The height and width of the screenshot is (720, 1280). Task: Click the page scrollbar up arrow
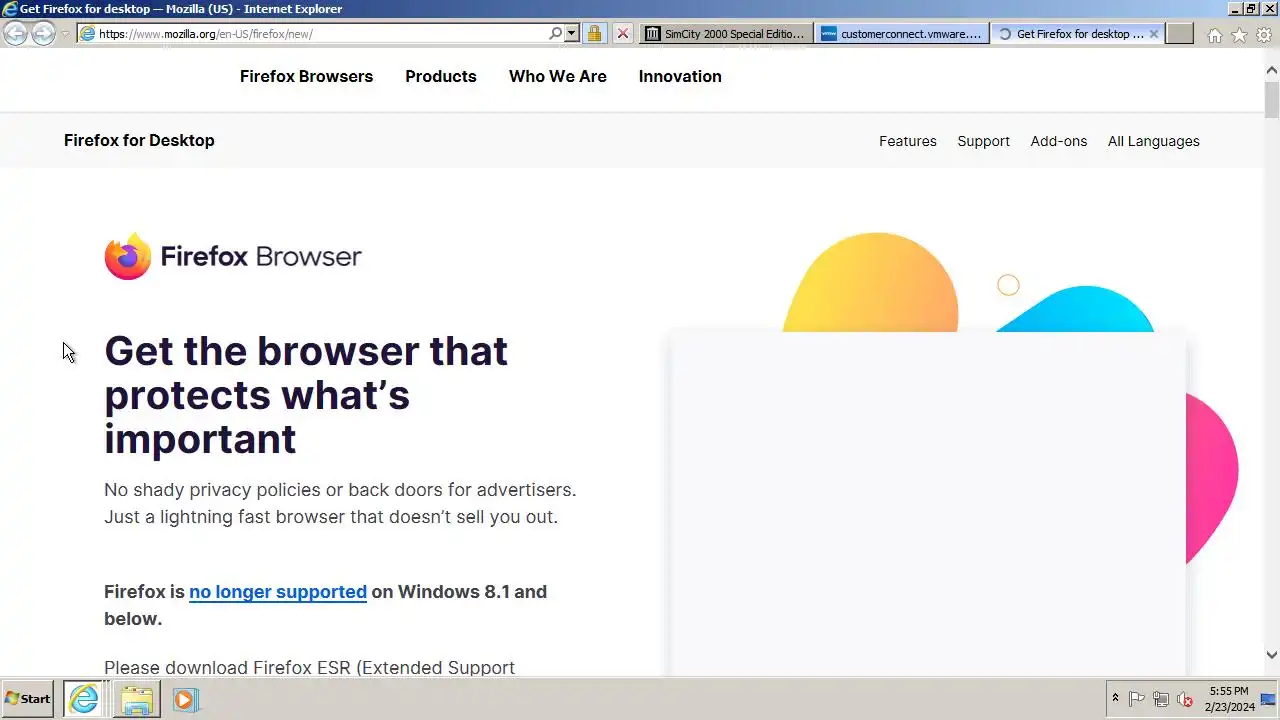[1272, 71]
